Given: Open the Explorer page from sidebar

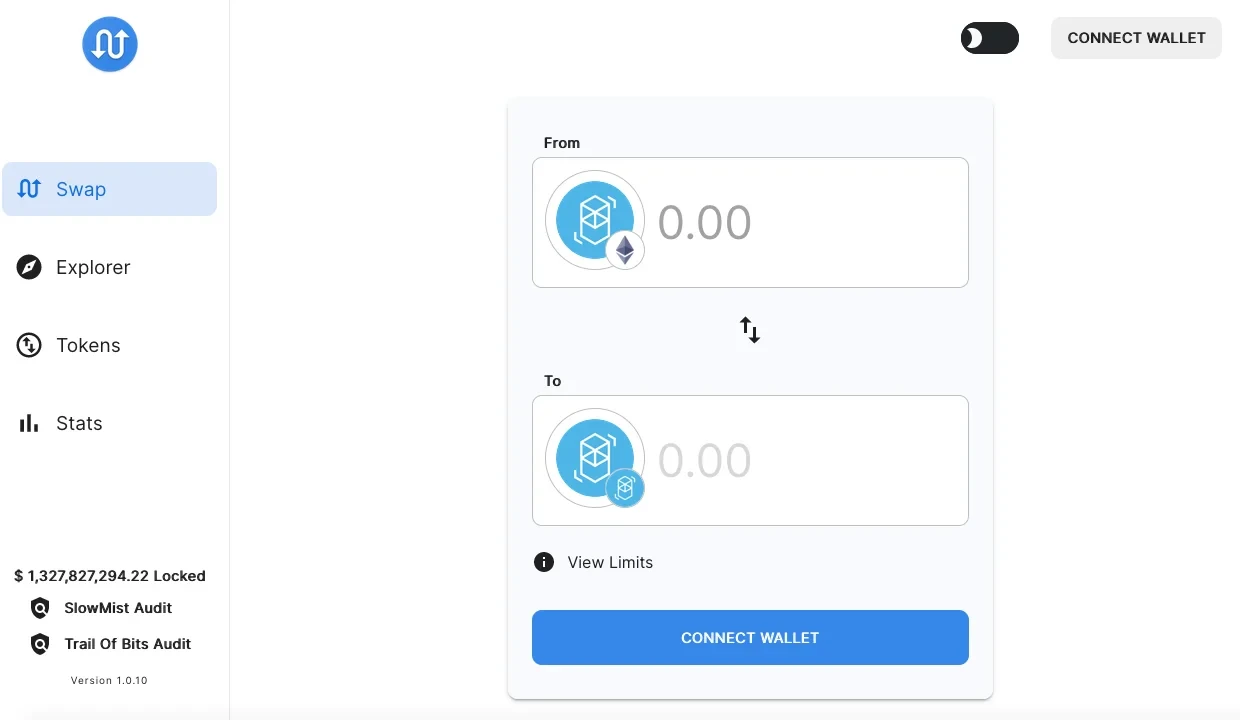Looking at the screenshot, I should tap(93, 267).
